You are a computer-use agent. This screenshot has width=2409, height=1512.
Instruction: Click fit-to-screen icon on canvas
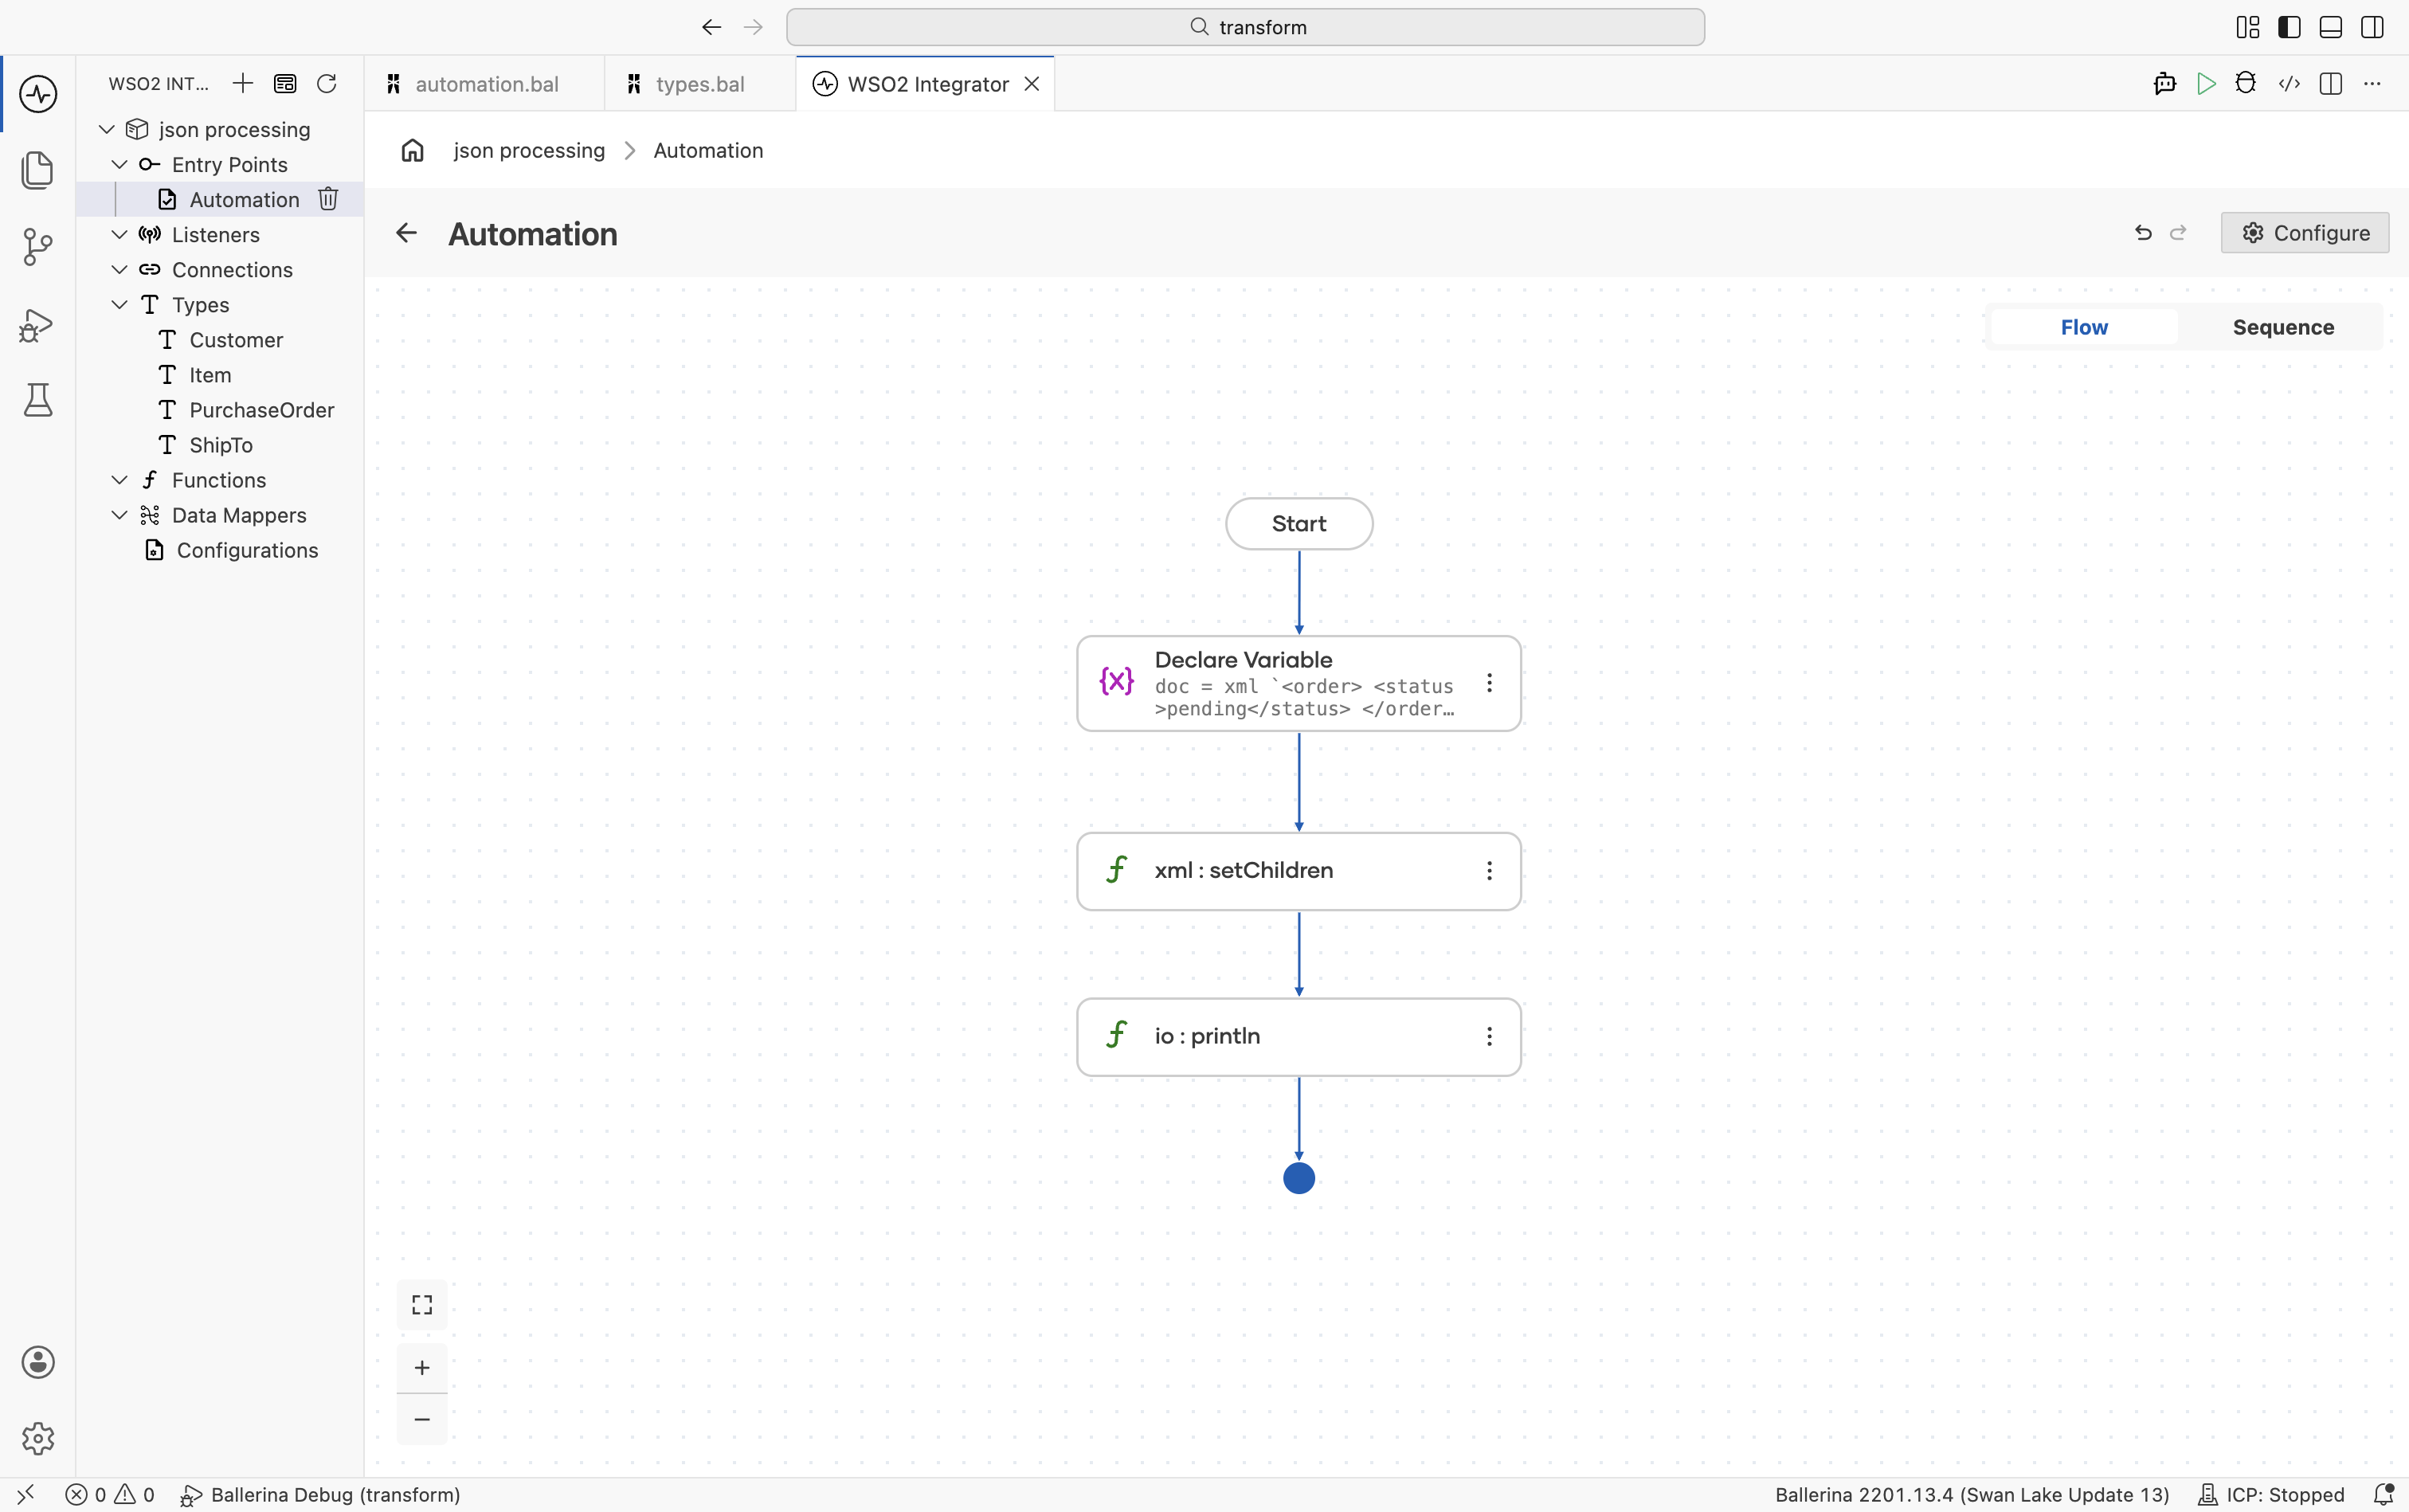coord(422,1305)
